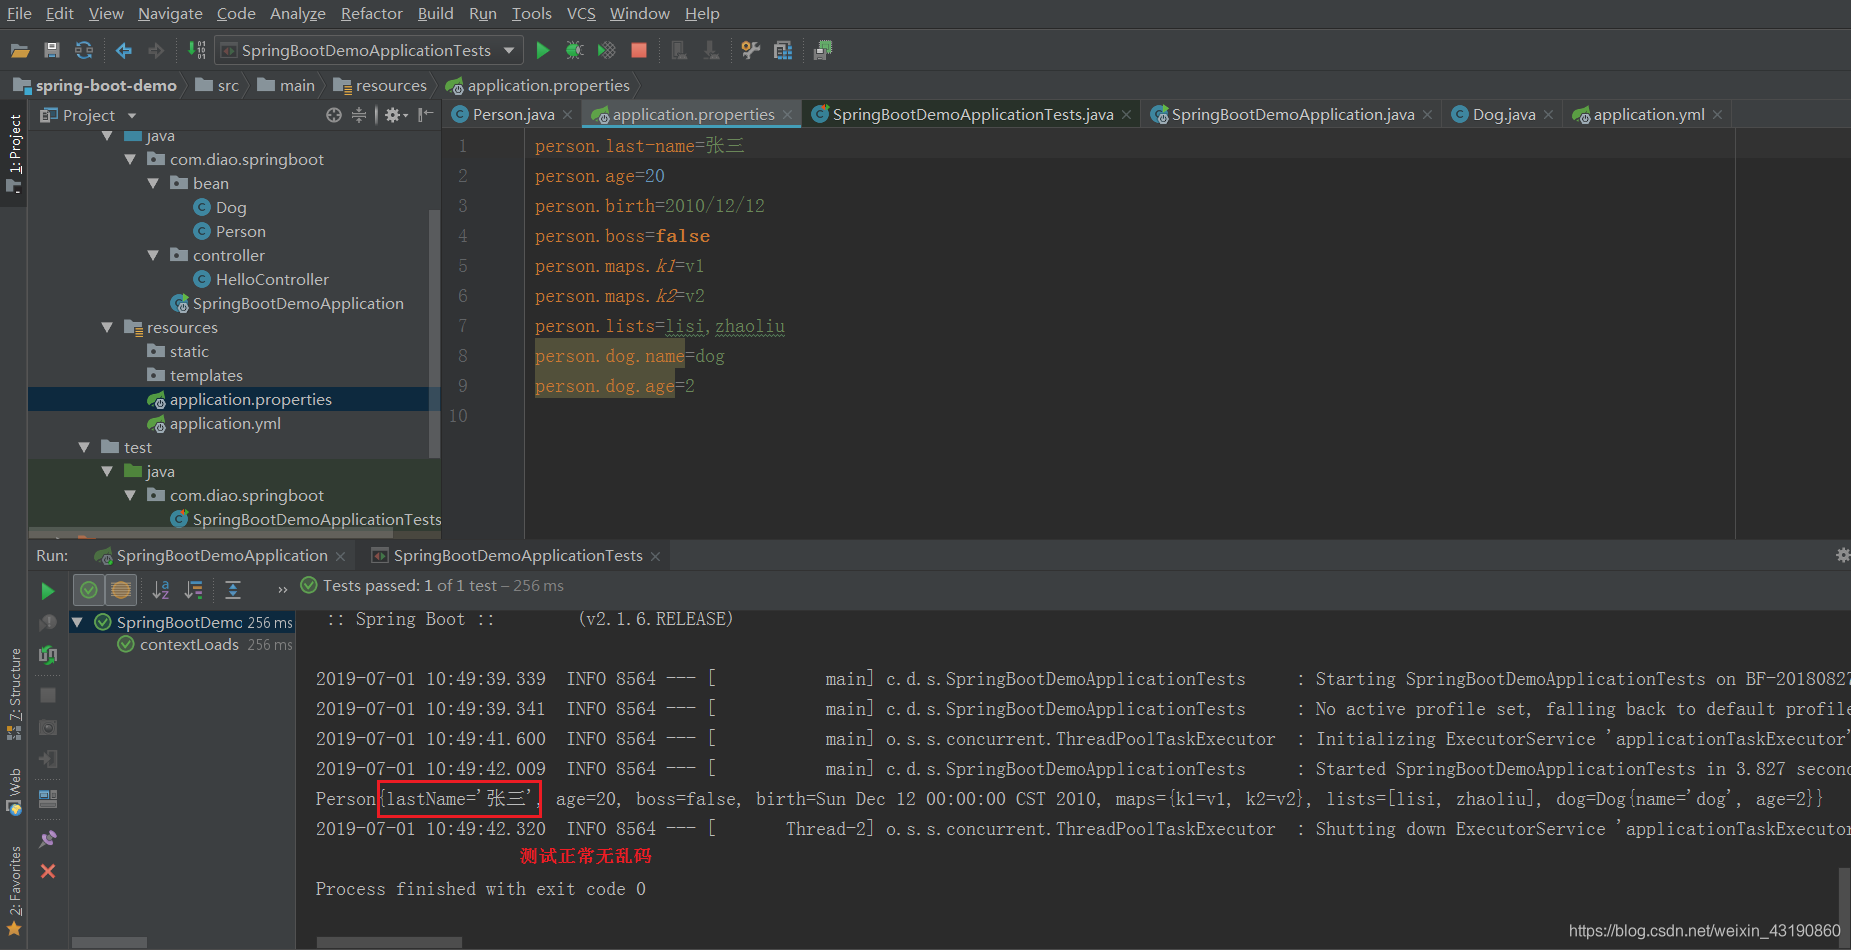Open the Navigate menu
The width and height of the screenshot is (1851, 950).
[170, 13]
